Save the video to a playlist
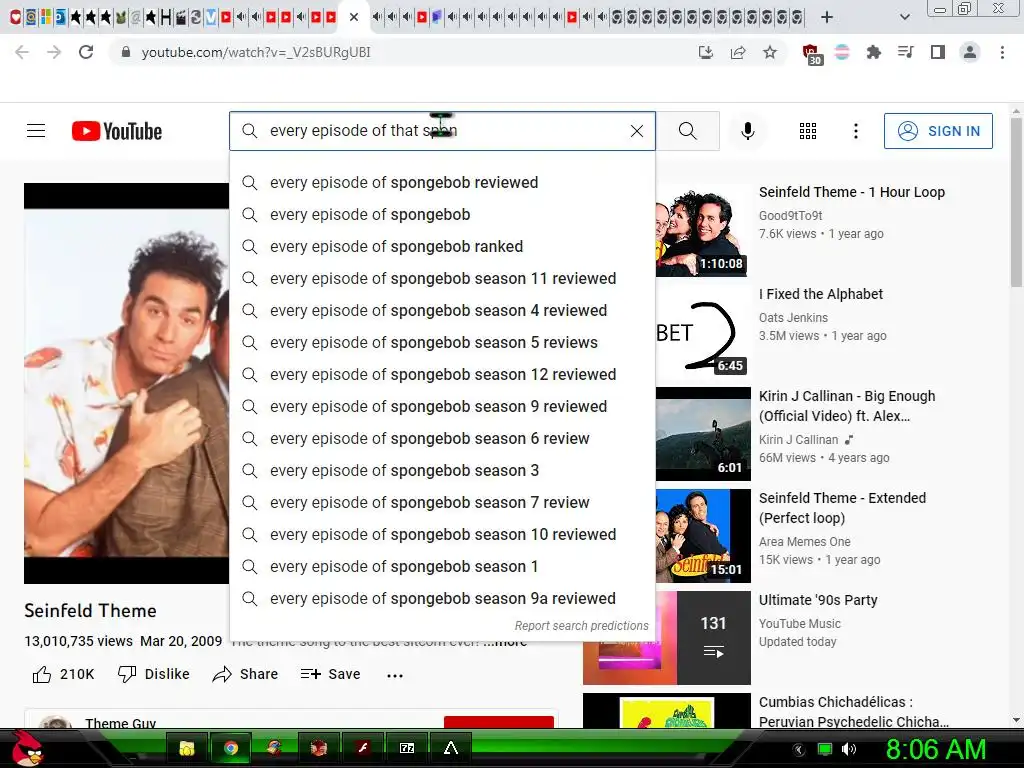 pyautogui.click(x=330, y=674)
